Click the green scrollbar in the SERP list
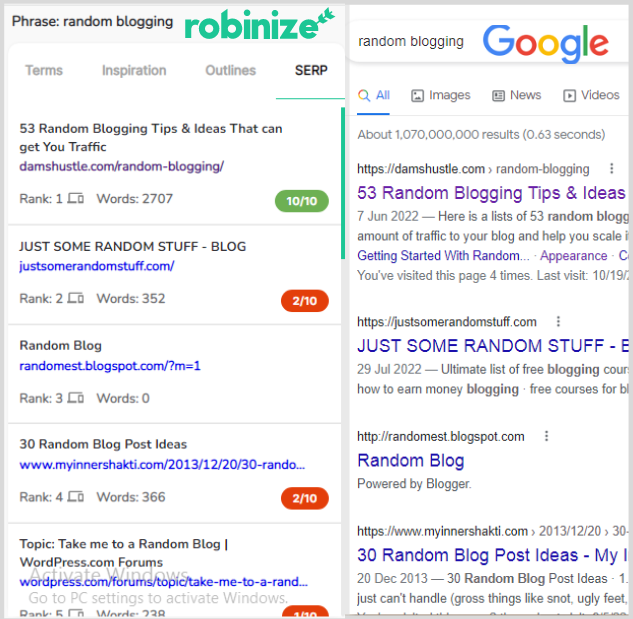Viewport: 633px width, 619px height. [x=343, y=183]
